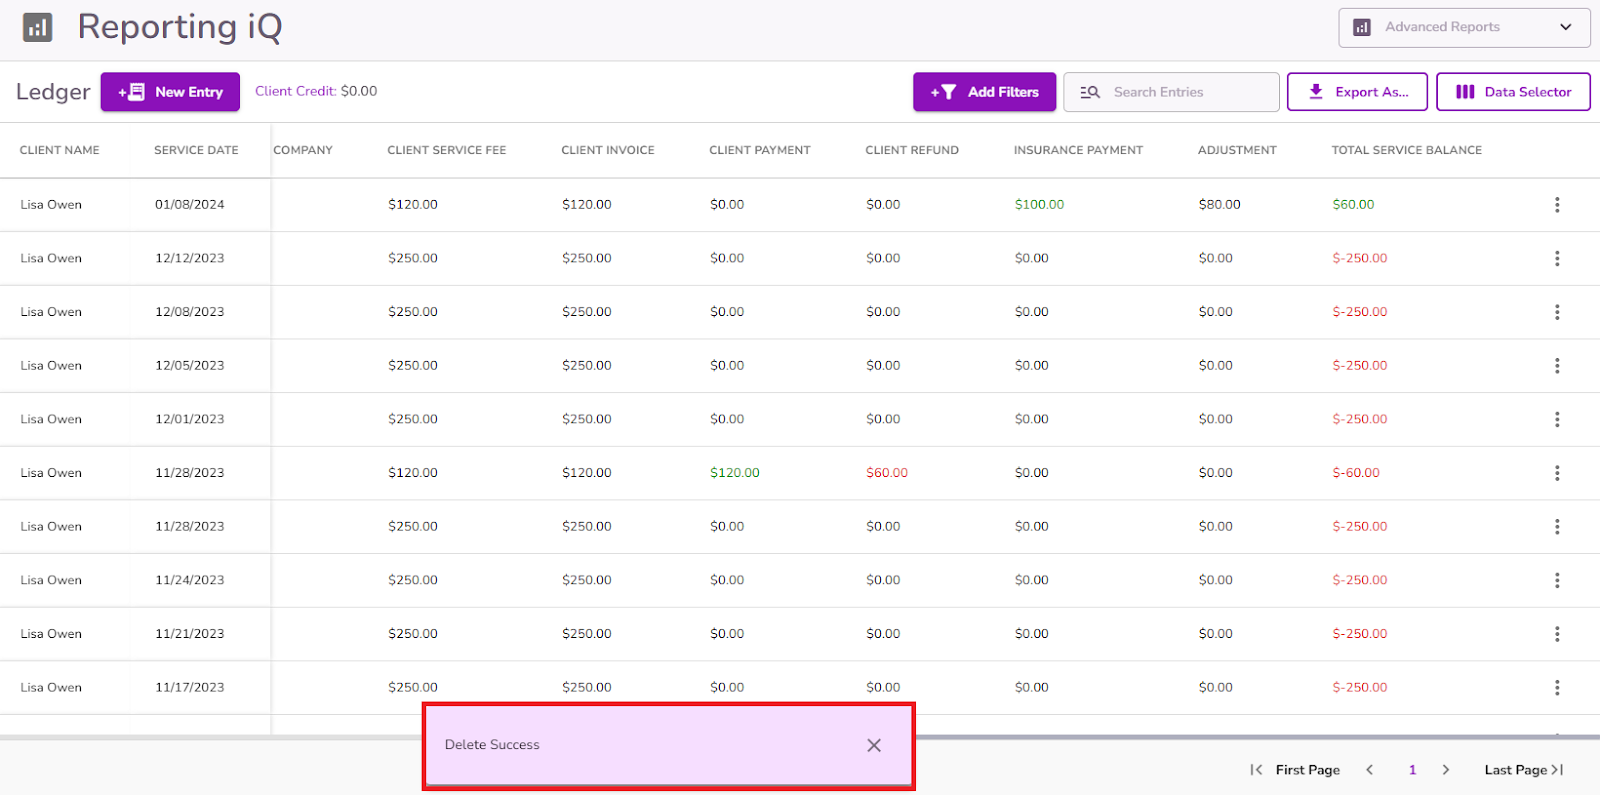This screenshot has height=795, width=1600.
Task: Click the 12/12/2023 service date
Action: tap(190, 259)
